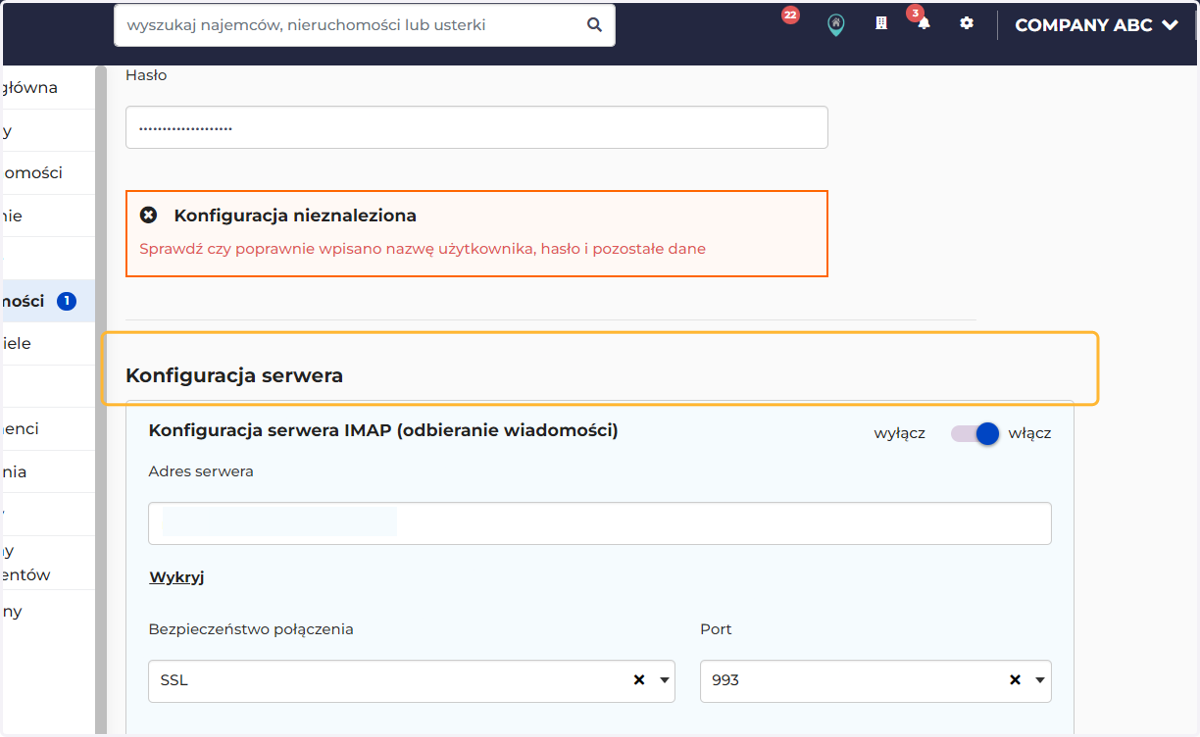This screenshot has height=737, width=1200.
Task: Open the building icon in header
Action: (881, 23)
